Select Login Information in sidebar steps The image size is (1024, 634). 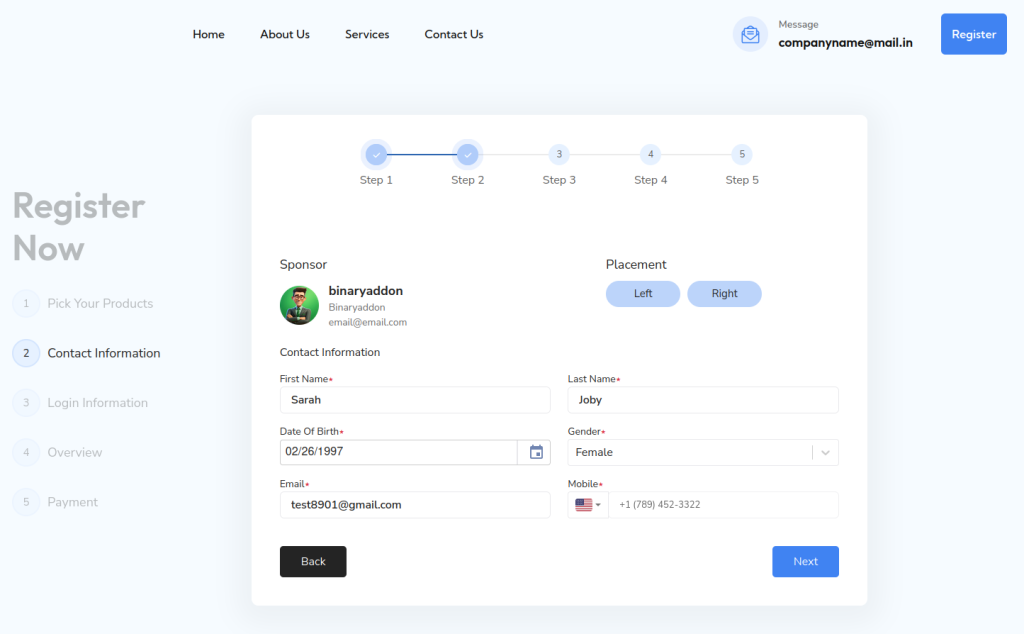tap(97, 403)
